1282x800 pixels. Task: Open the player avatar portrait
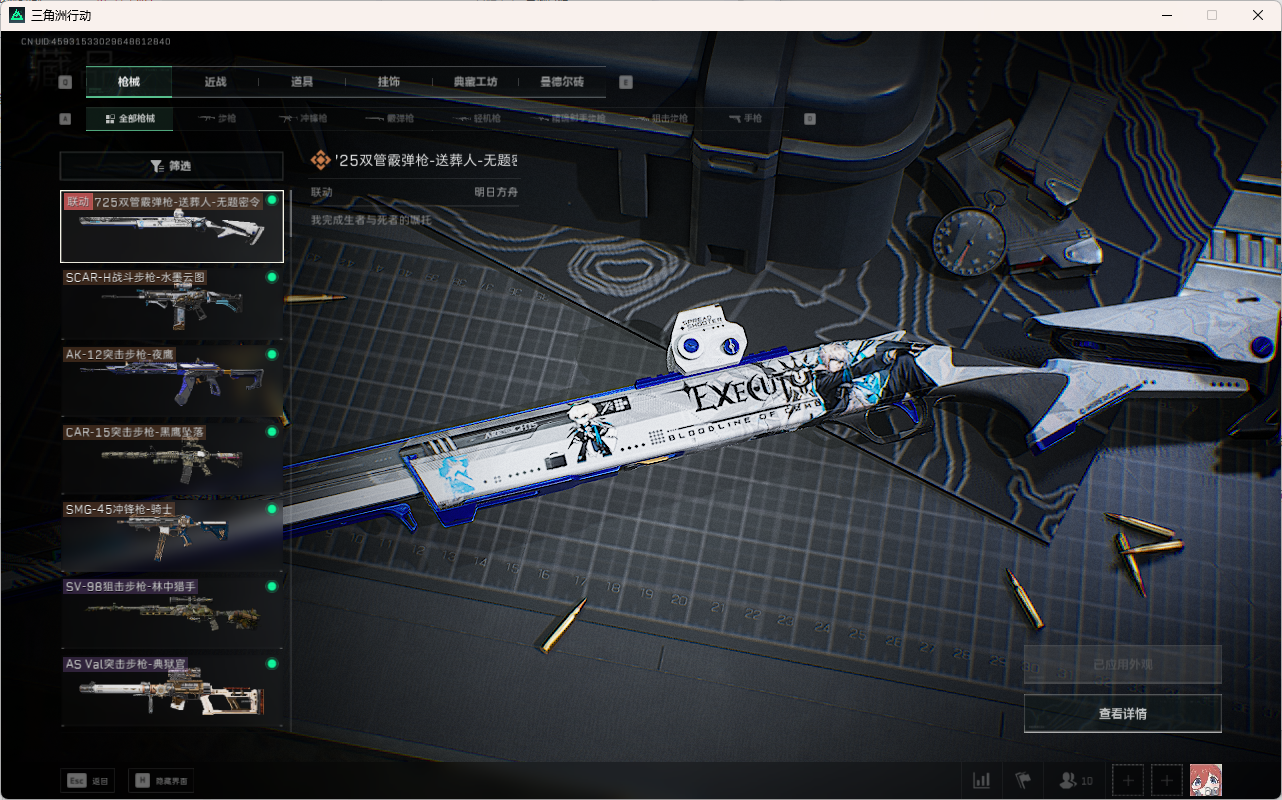pos(1206,780)
